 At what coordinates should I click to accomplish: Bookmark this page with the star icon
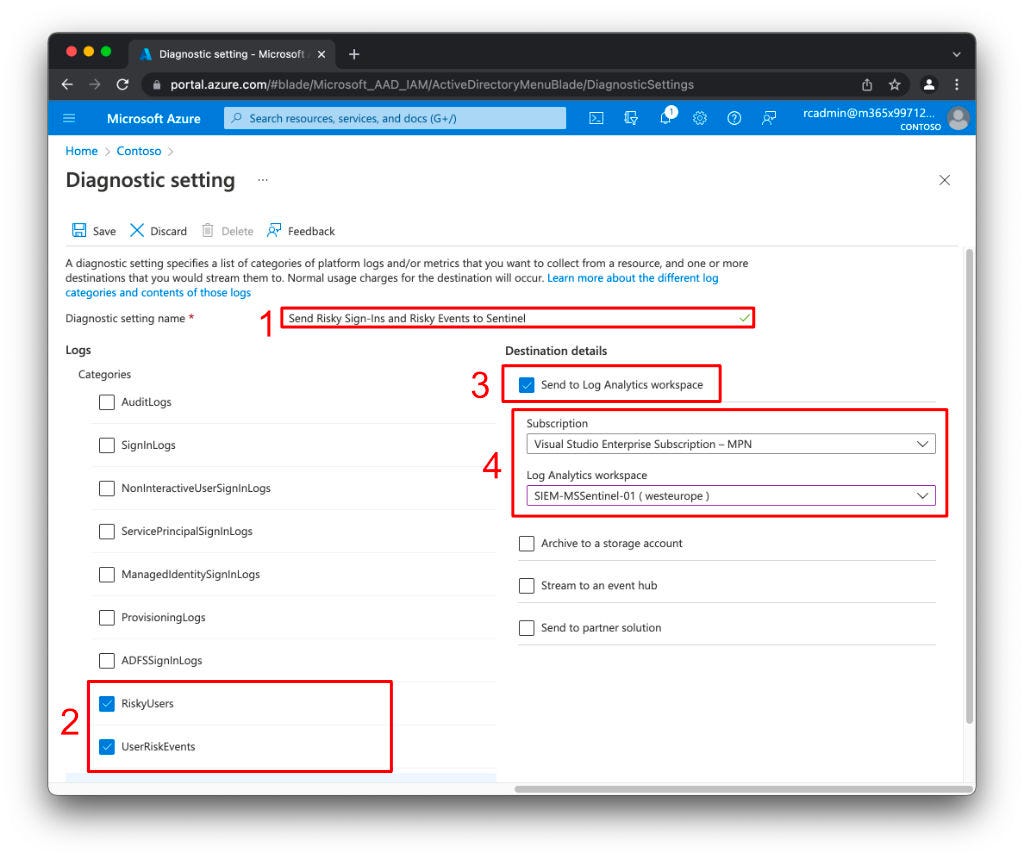click(895, 84)
